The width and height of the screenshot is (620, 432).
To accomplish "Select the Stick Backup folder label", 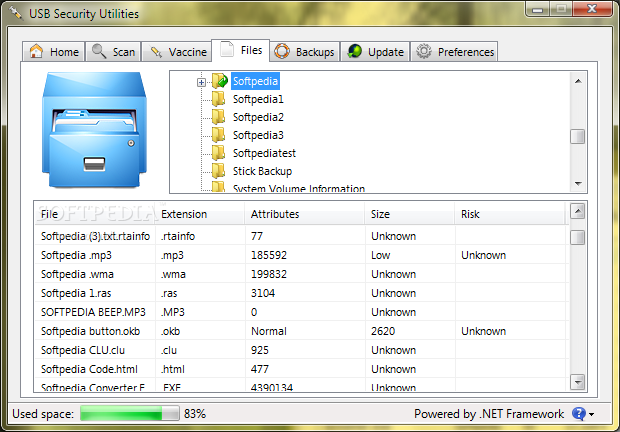I will [x=262, y=171].
